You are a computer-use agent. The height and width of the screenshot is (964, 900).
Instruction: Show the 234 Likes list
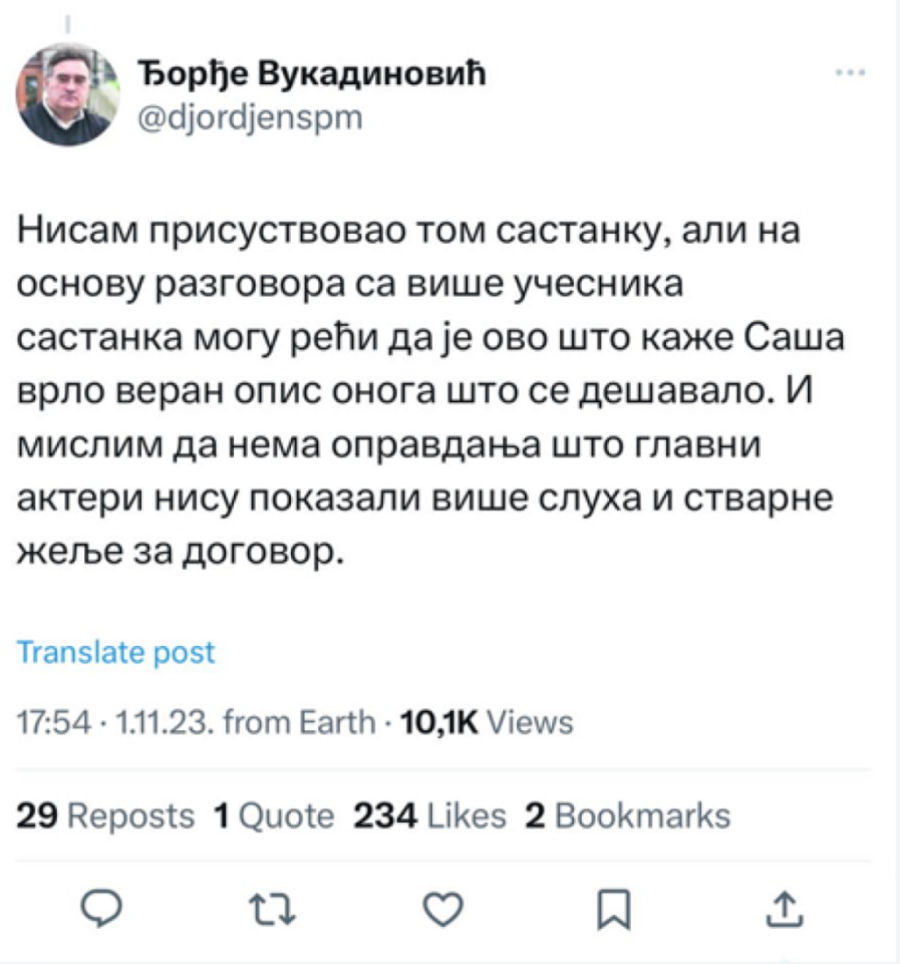pos(430,816)
